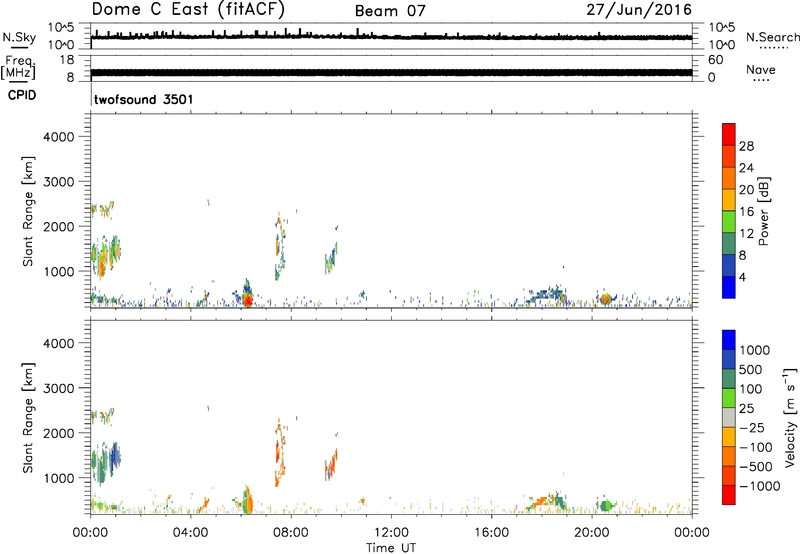Click the "twofsound 3501" control program text
Image resolution: width=800 pixels, height=554 pixels.
tap(143, 99)
